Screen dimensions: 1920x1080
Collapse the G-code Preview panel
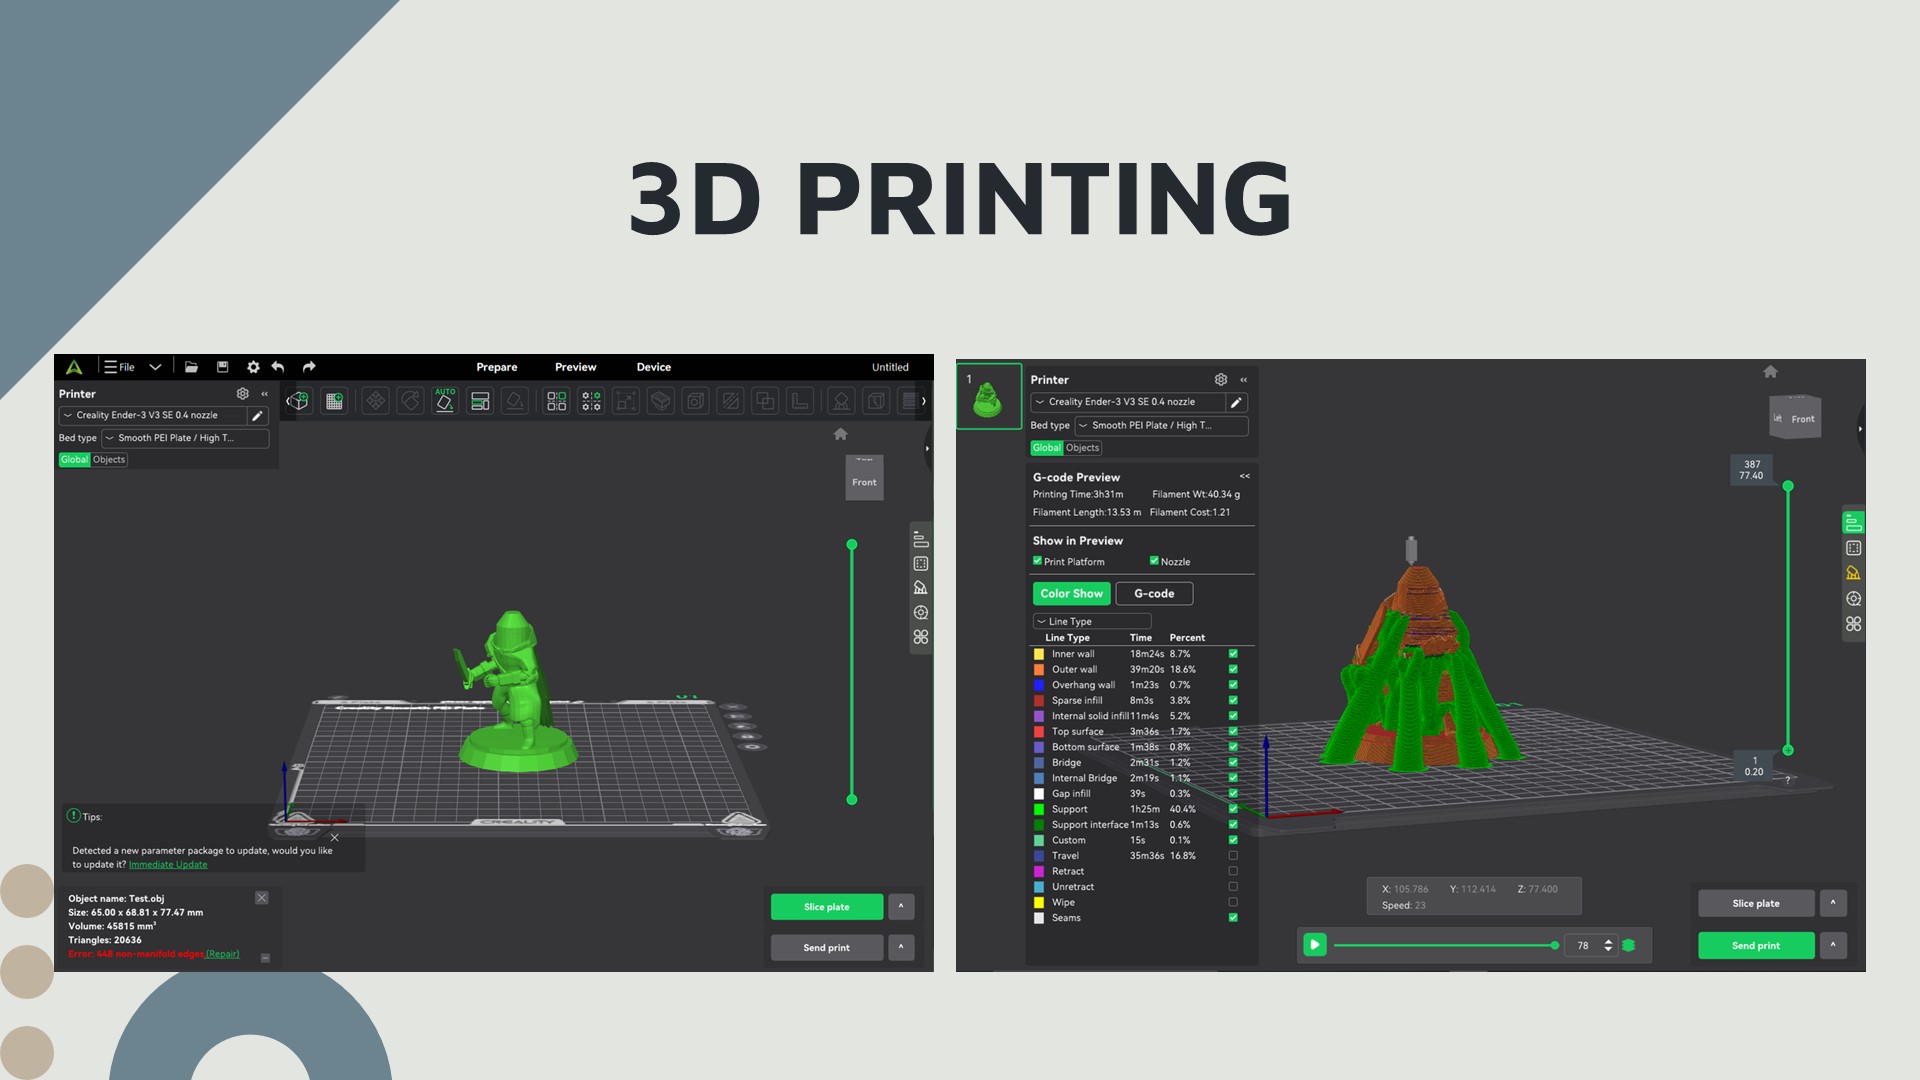point(1245,477)
